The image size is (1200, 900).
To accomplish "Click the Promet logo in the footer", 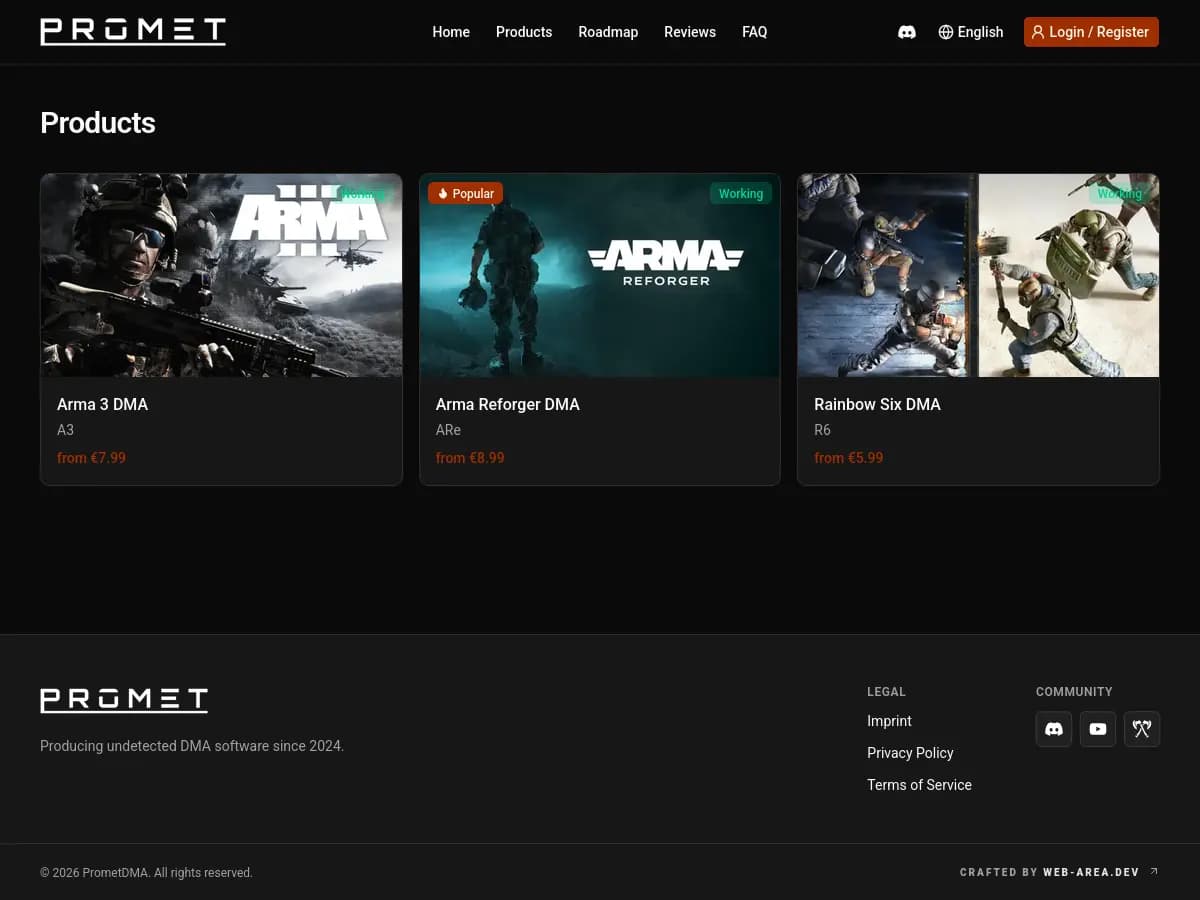I will (x=124, y=700).
